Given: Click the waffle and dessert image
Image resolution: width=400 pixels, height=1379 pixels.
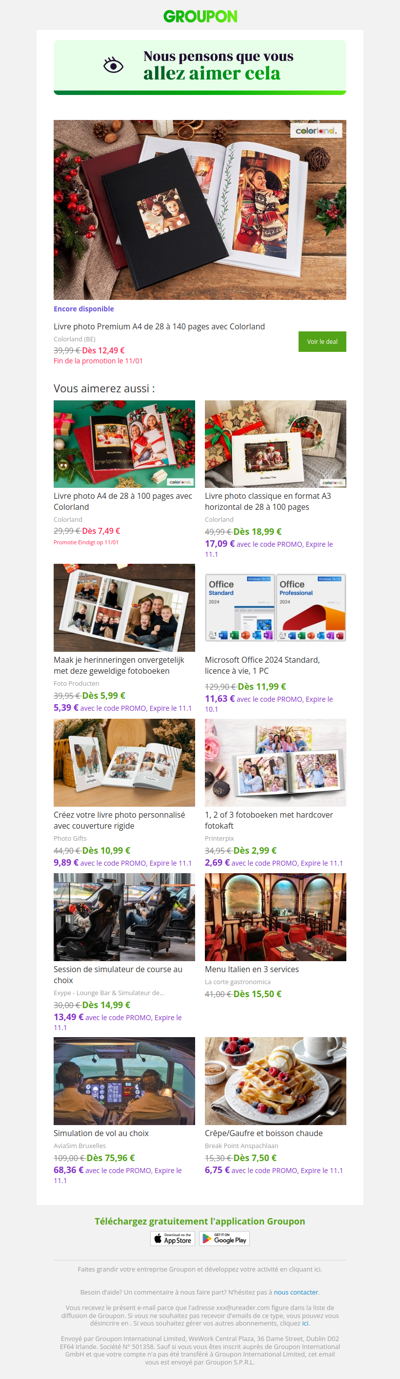Looking at the screenshot, I should click(276, 1080).
